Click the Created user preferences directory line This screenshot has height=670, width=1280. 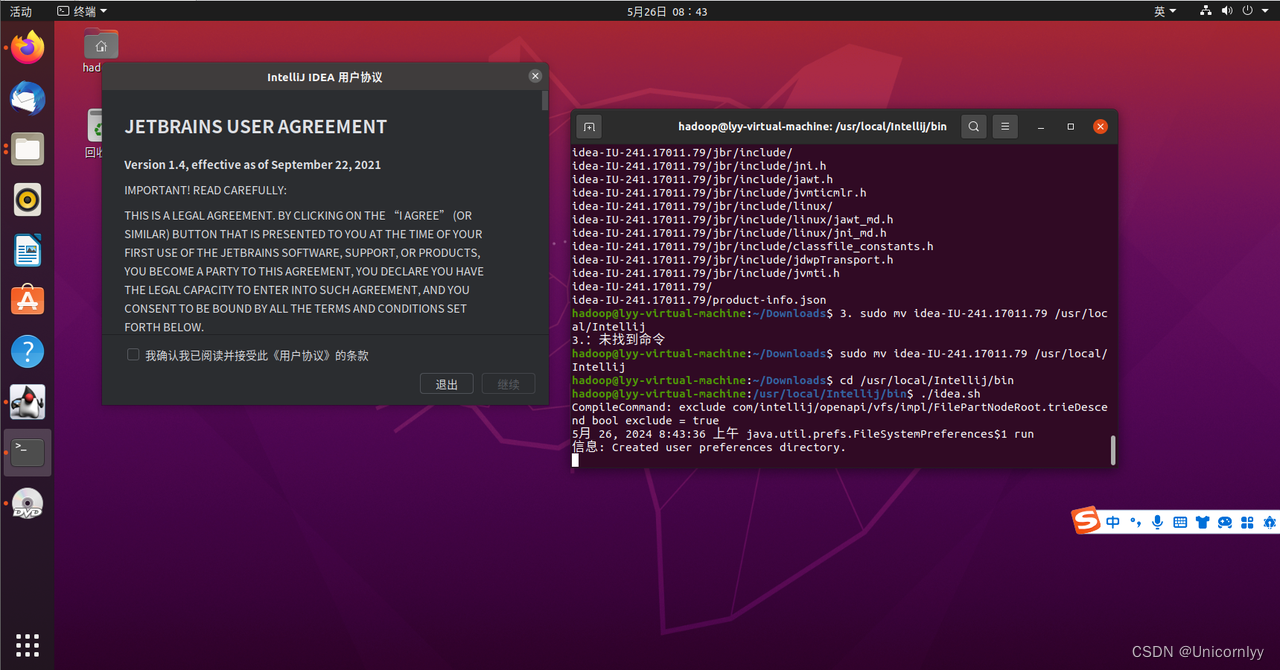click(709, 447)
